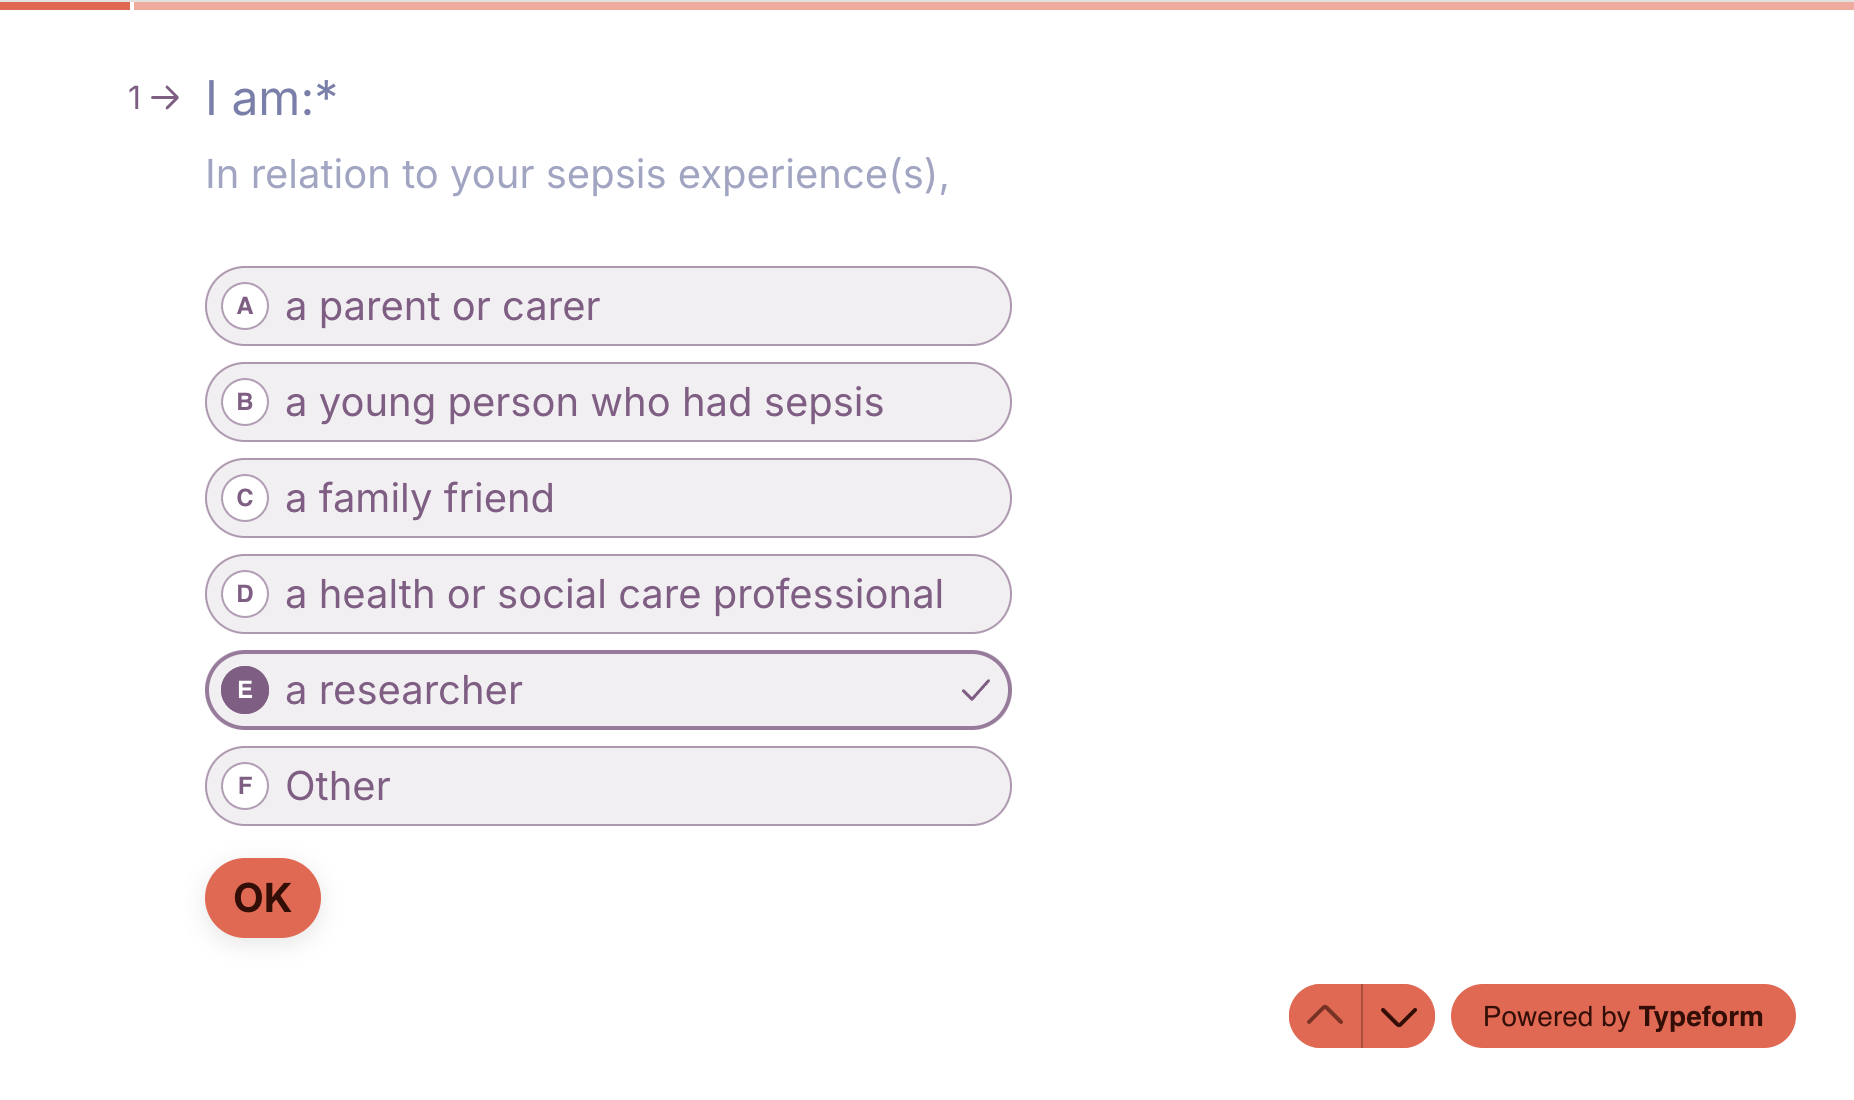Click the letter A key badge
1854x1100 pixels.
245,306
